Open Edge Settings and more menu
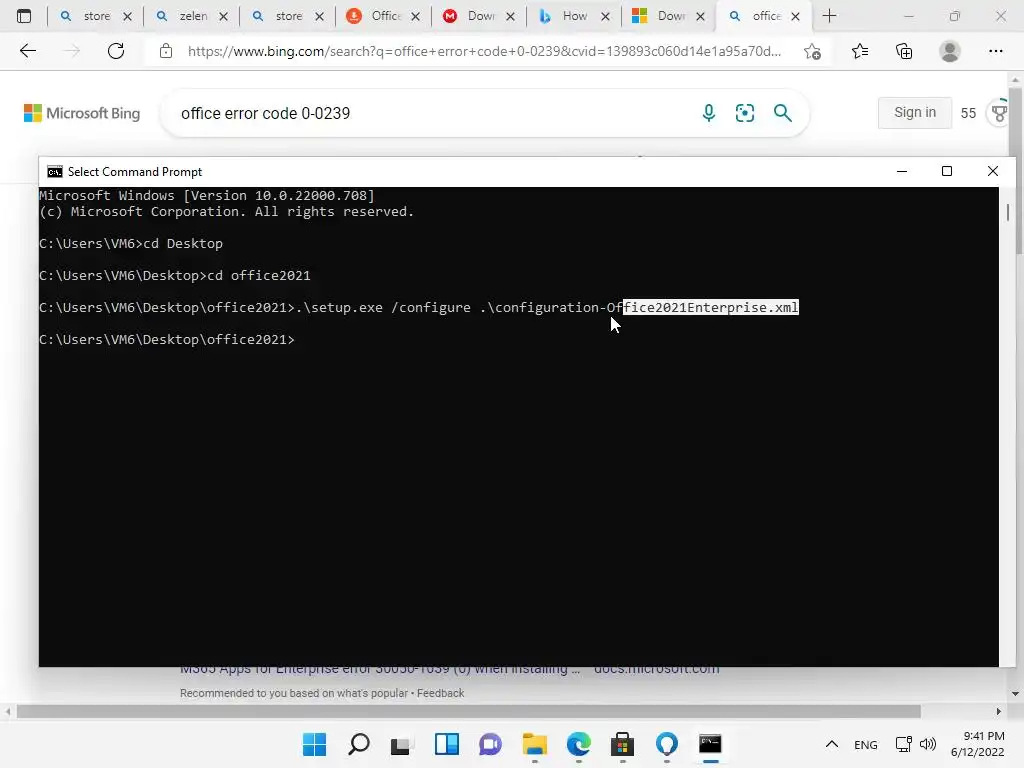Image resolution: width=1024 pixels, height=768 pixels. tap(995, 51)
